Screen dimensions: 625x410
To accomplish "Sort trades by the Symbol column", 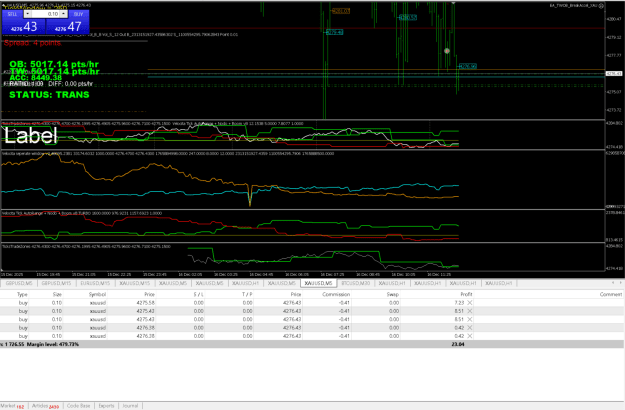I will [x=97, y=294].
